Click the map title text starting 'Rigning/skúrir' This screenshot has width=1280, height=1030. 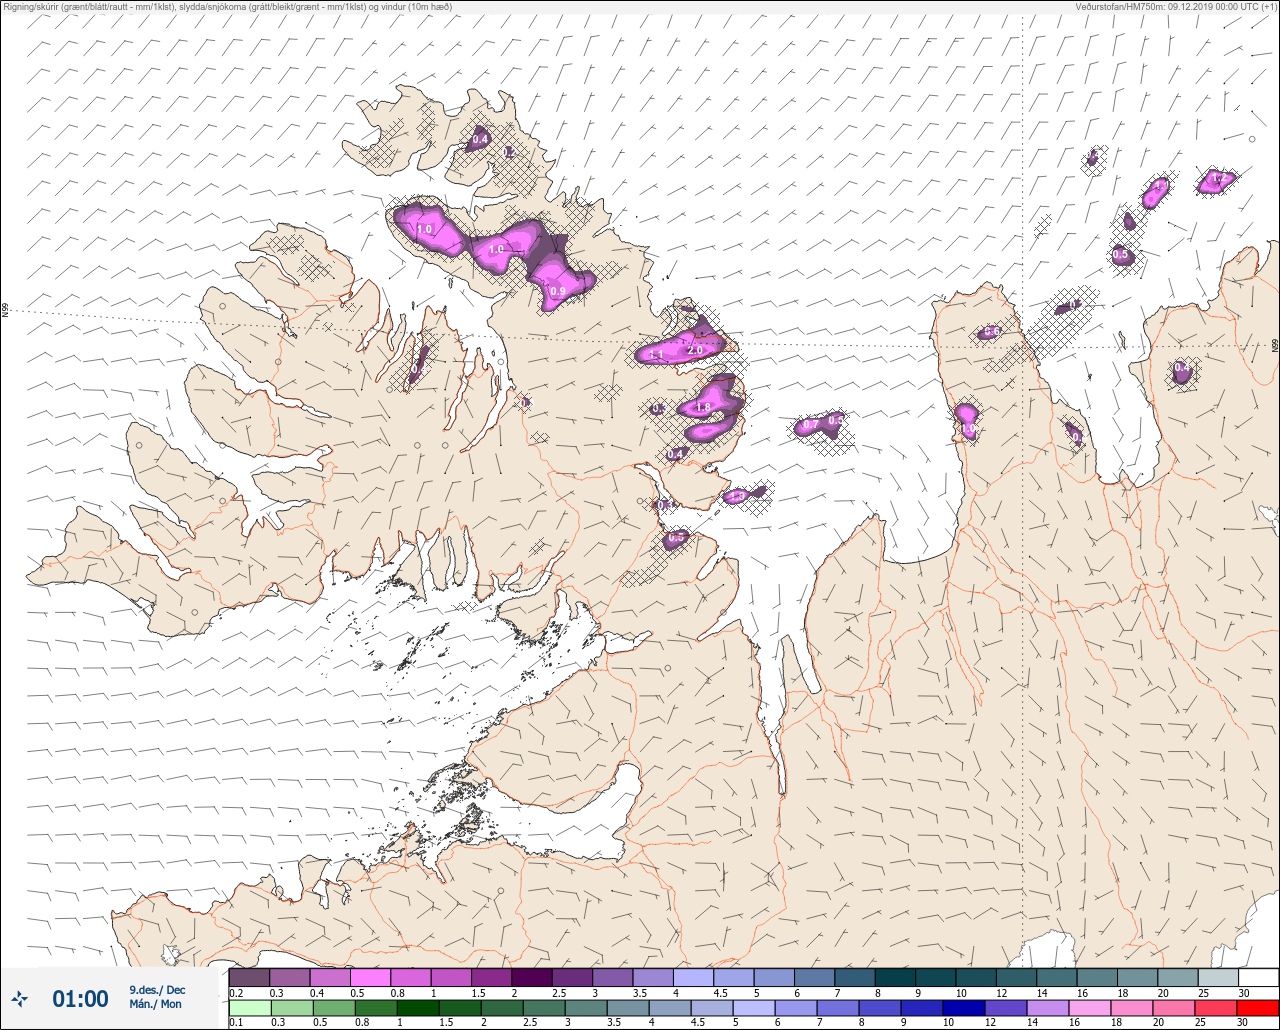(228, 7)
